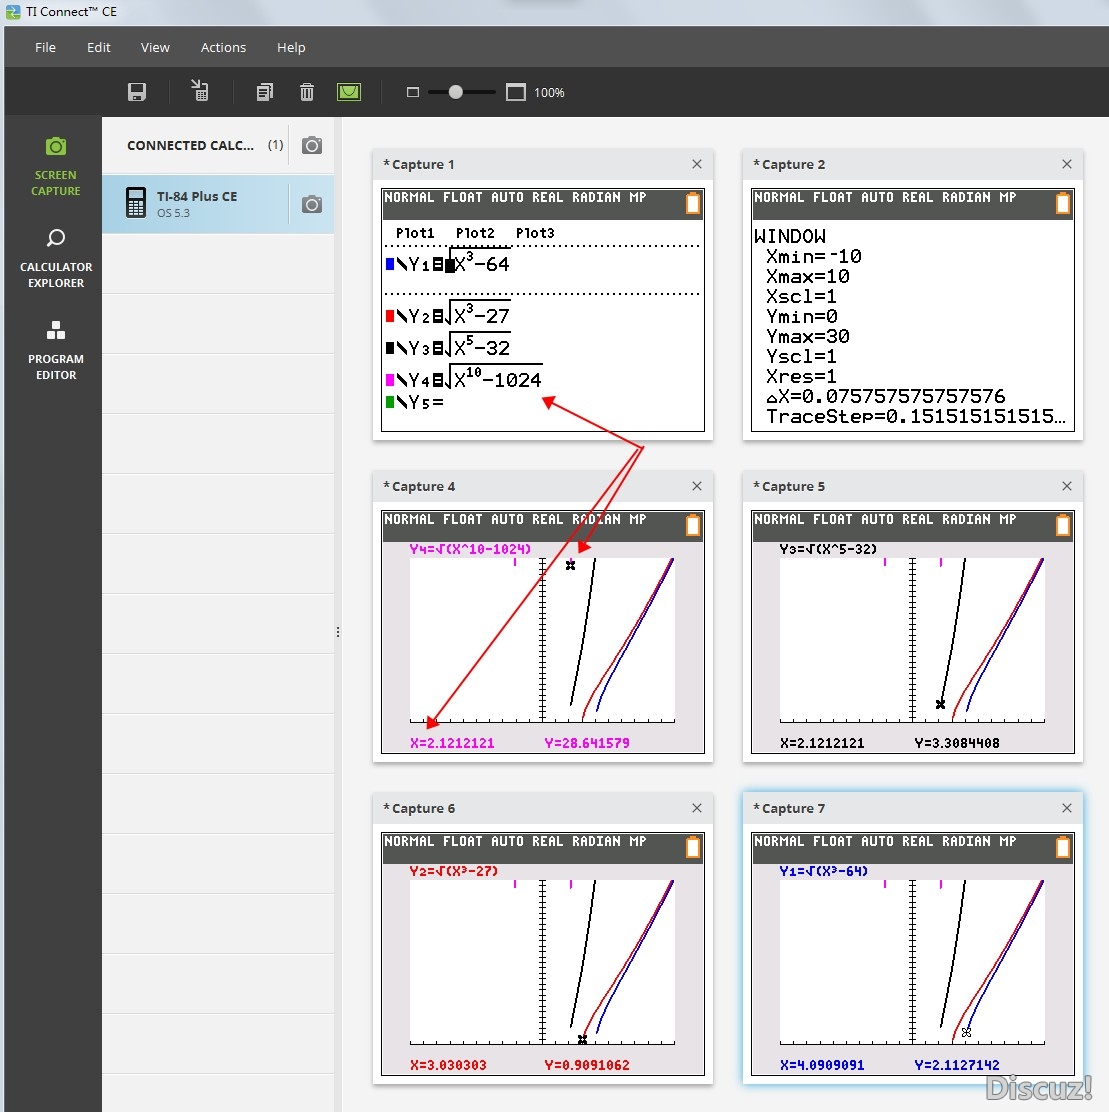Switch to the Calculator Explorer workspace
Image resolution: width=1109 pixels, height=1112 pixels.
click(x=55, y=258)
